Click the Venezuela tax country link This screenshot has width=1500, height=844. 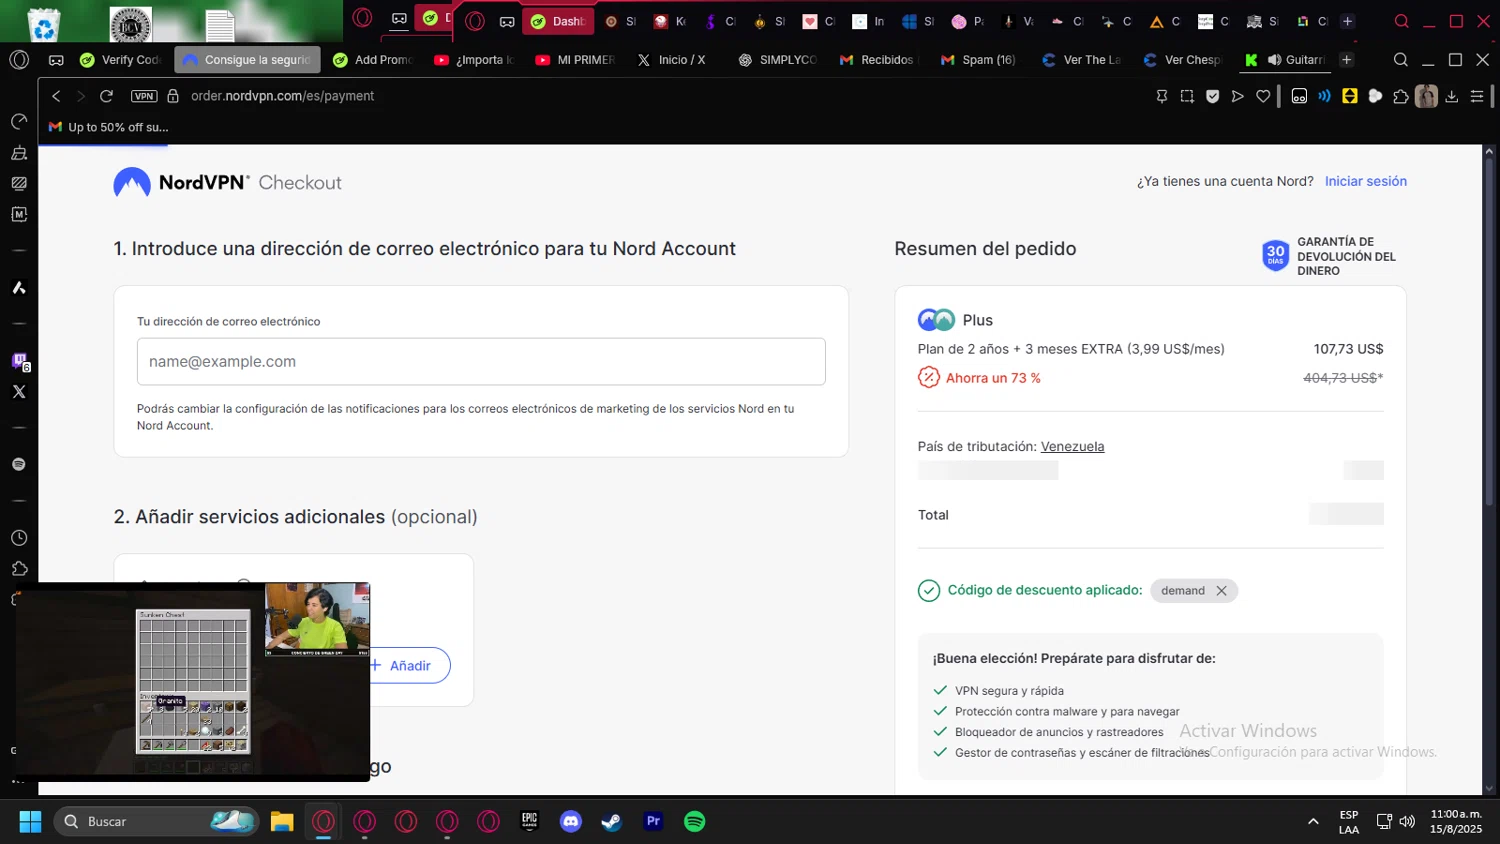[1072, 447]
